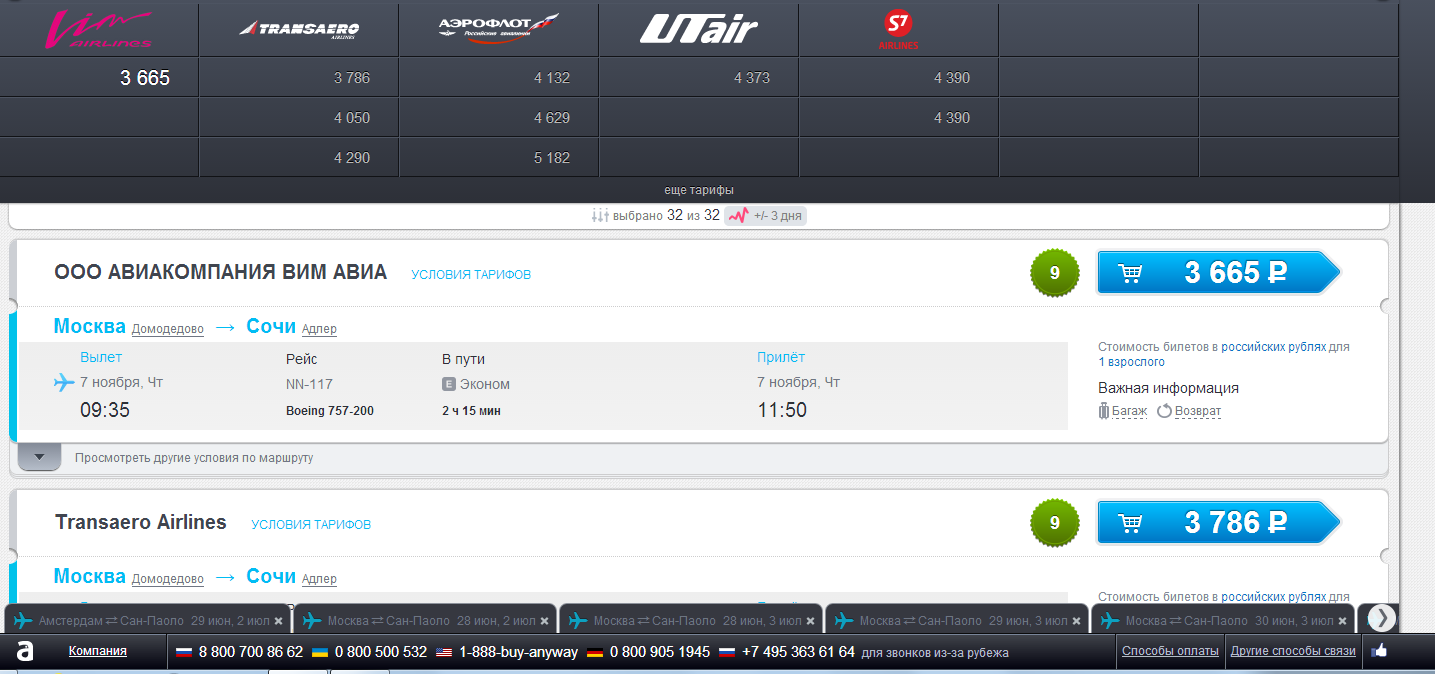This screenshot has width=1435, height=674.
Task: Click the Эконом class E badge
Action: click(449, 384)
